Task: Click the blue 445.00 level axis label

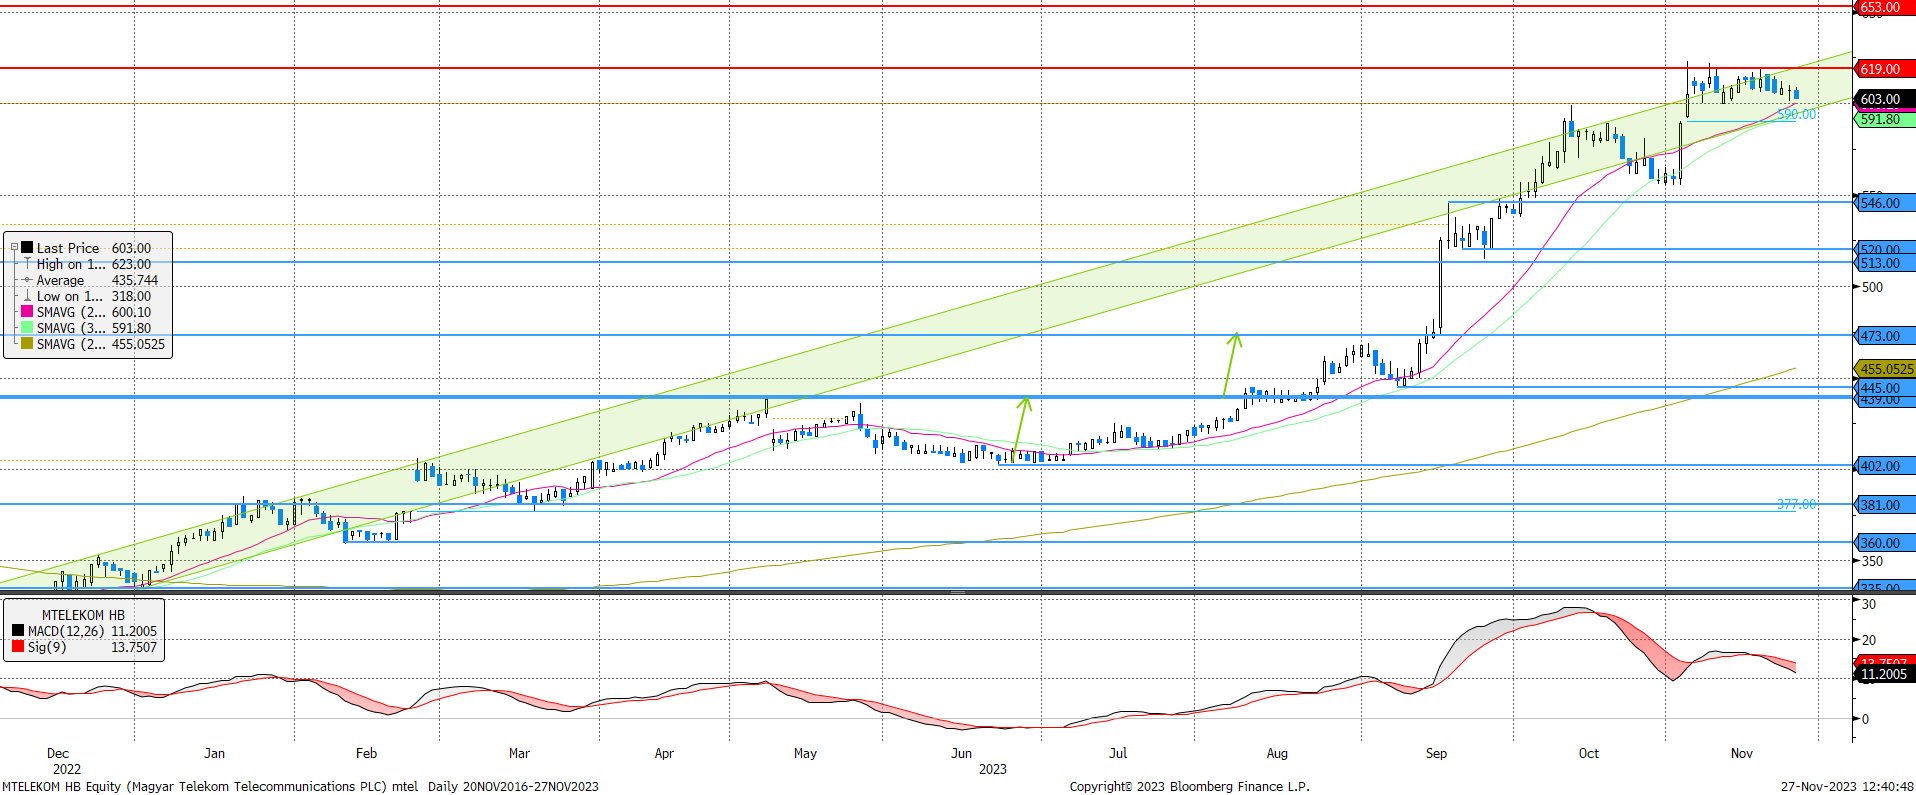Action: tap(1884, 388)
